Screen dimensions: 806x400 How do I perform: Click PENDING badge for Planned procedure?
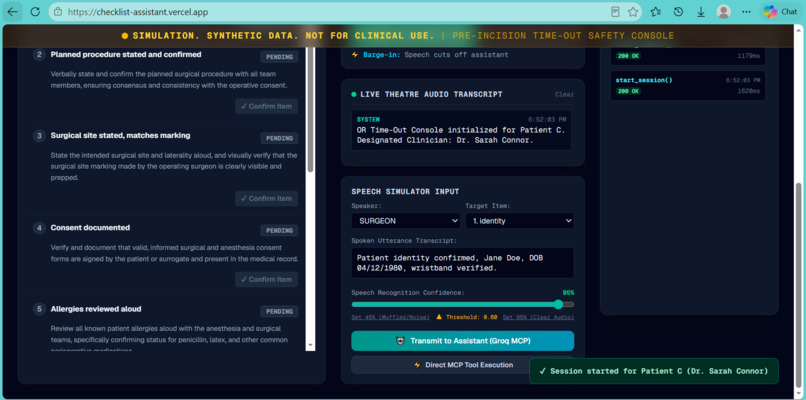tap(279, 57)
